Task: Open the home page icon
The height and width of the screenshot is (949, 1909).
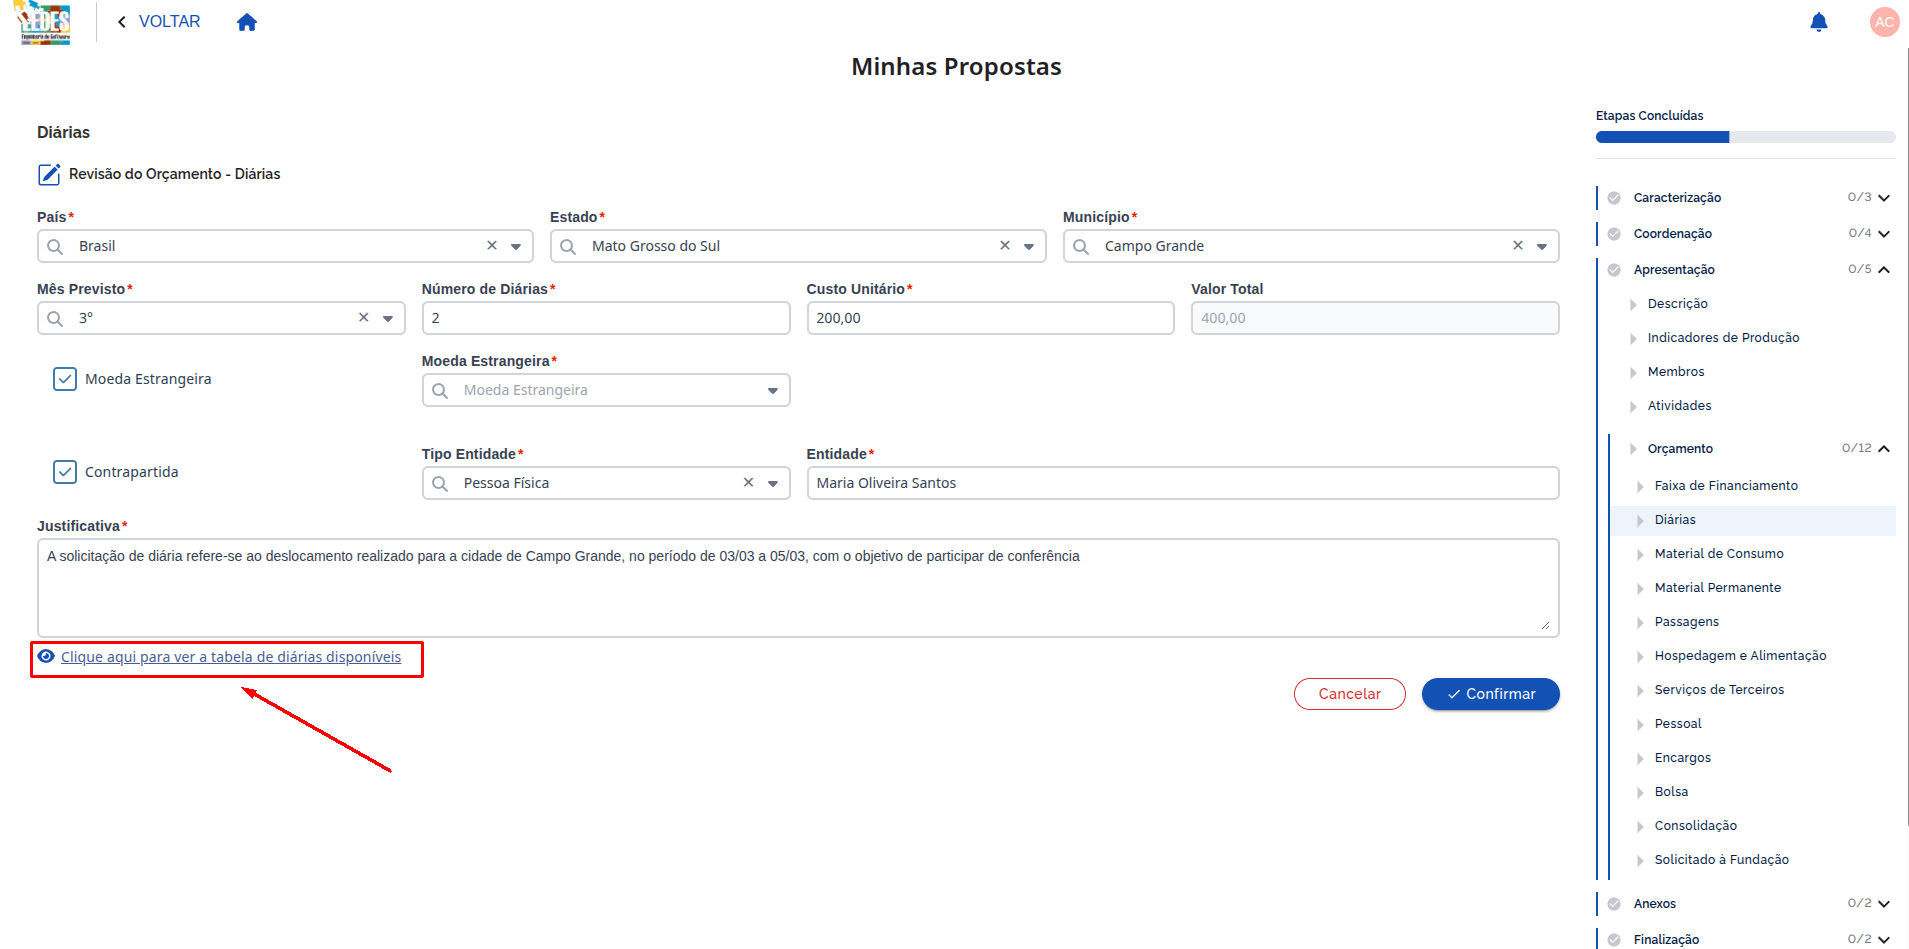Action: [x=247, y=22]
